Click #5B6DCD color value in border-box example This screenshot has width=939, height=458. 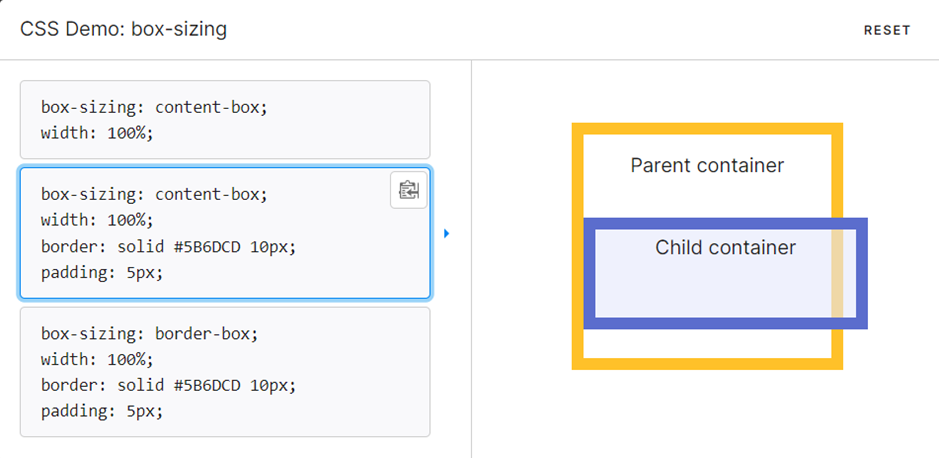(x=207, y=385)
